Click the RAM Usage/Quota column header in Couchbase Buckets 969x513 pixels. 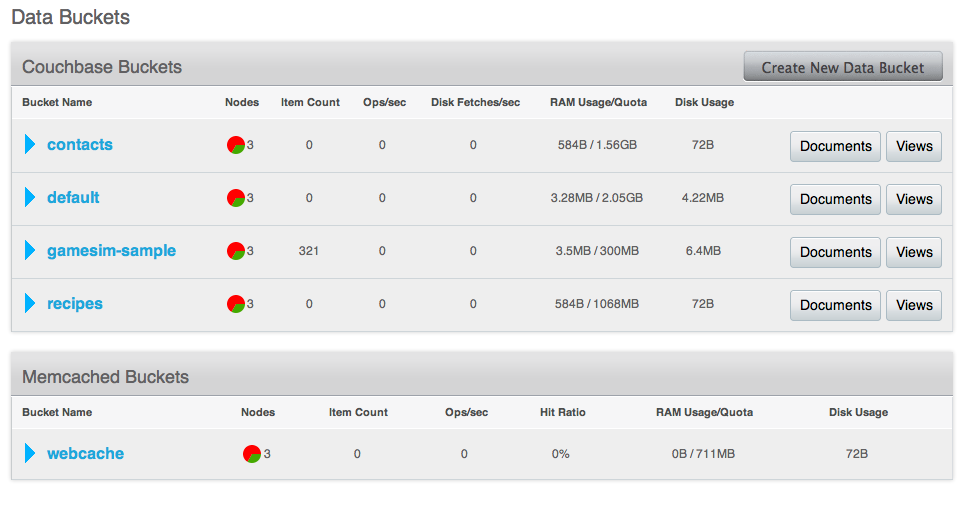coord(598,102)
